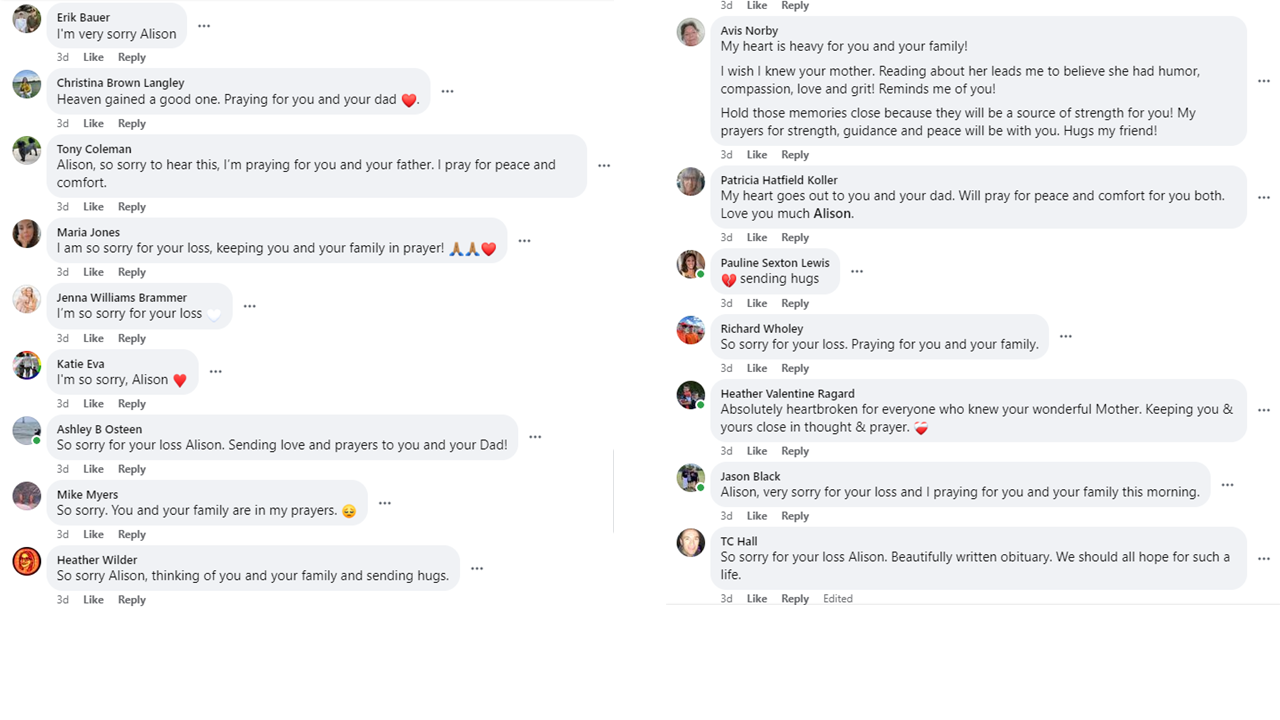The image size is (1280, 720).
Task: Open three-dot menu for TC Hall's comment
Action: (1264, 559)
